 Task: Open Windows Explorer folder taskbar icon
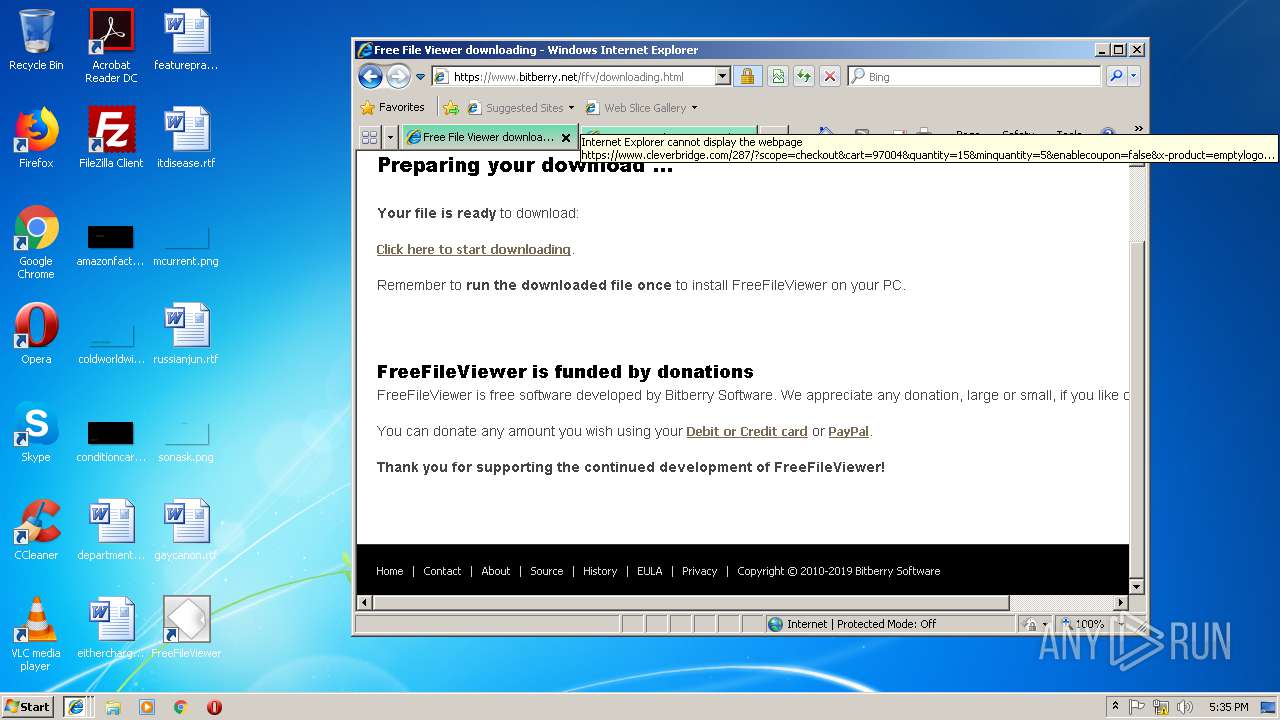(113, 707)
